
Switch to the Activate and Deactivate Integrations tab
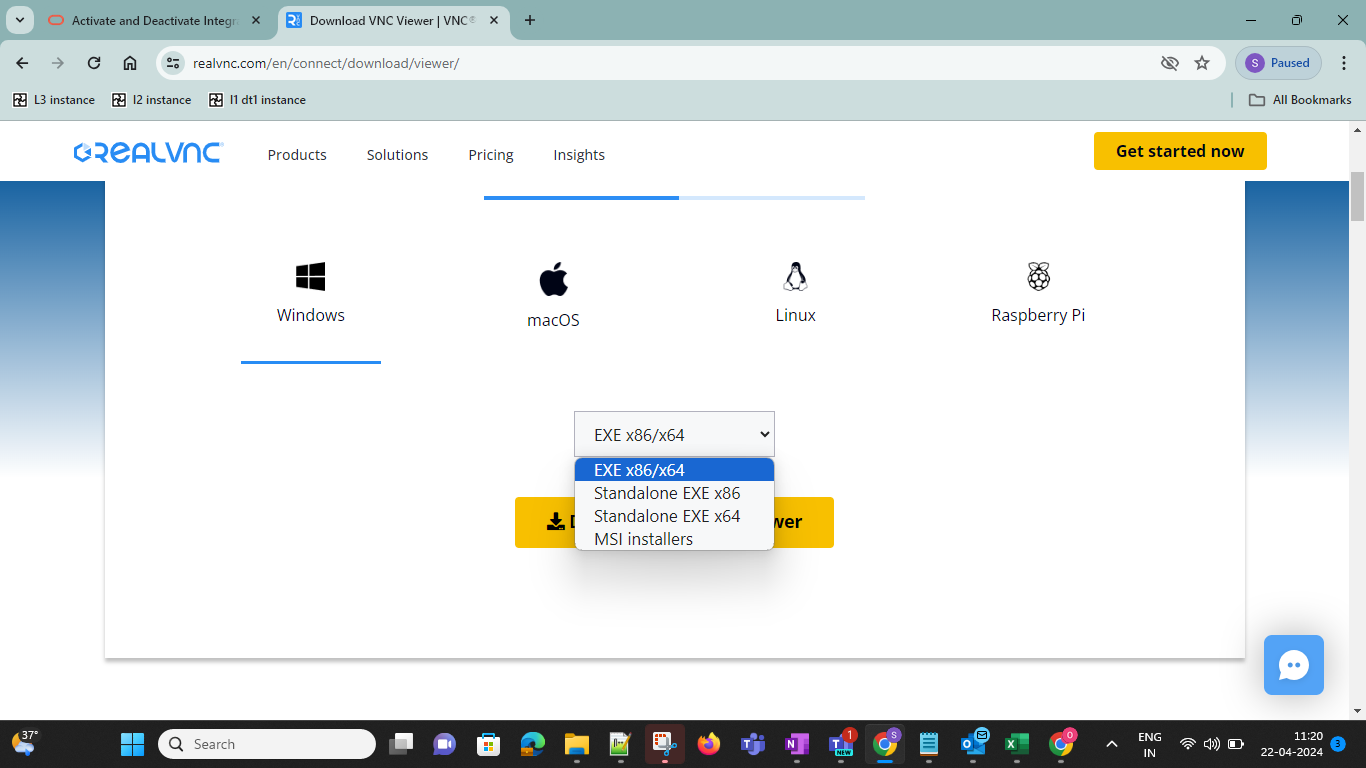tap(155, 20)
